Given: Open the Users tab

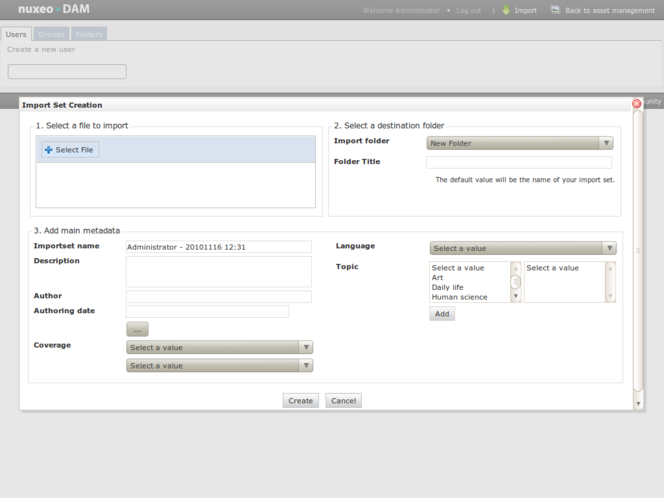Looking at the screenshot, I should (x=16, y=34).
